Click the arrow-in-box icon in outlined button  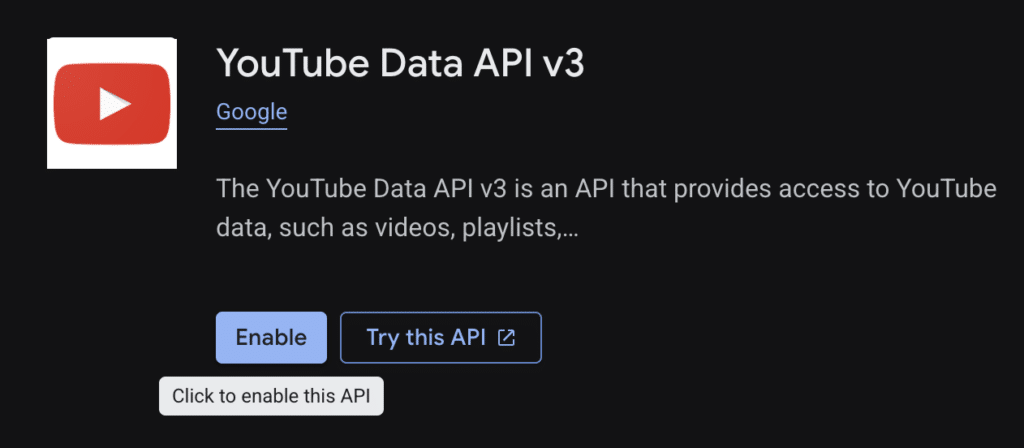point(506,338)
